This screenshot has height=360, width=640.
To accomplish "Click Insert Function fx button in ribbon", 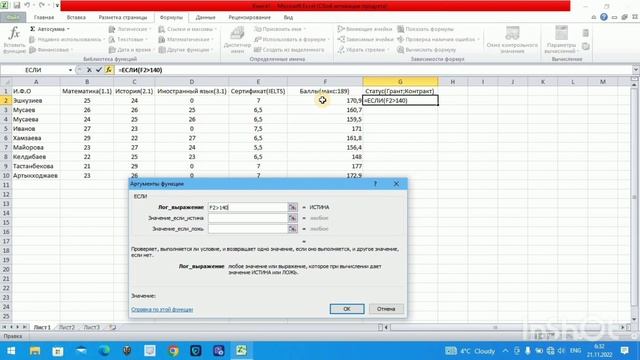I will tap(14, 40).
